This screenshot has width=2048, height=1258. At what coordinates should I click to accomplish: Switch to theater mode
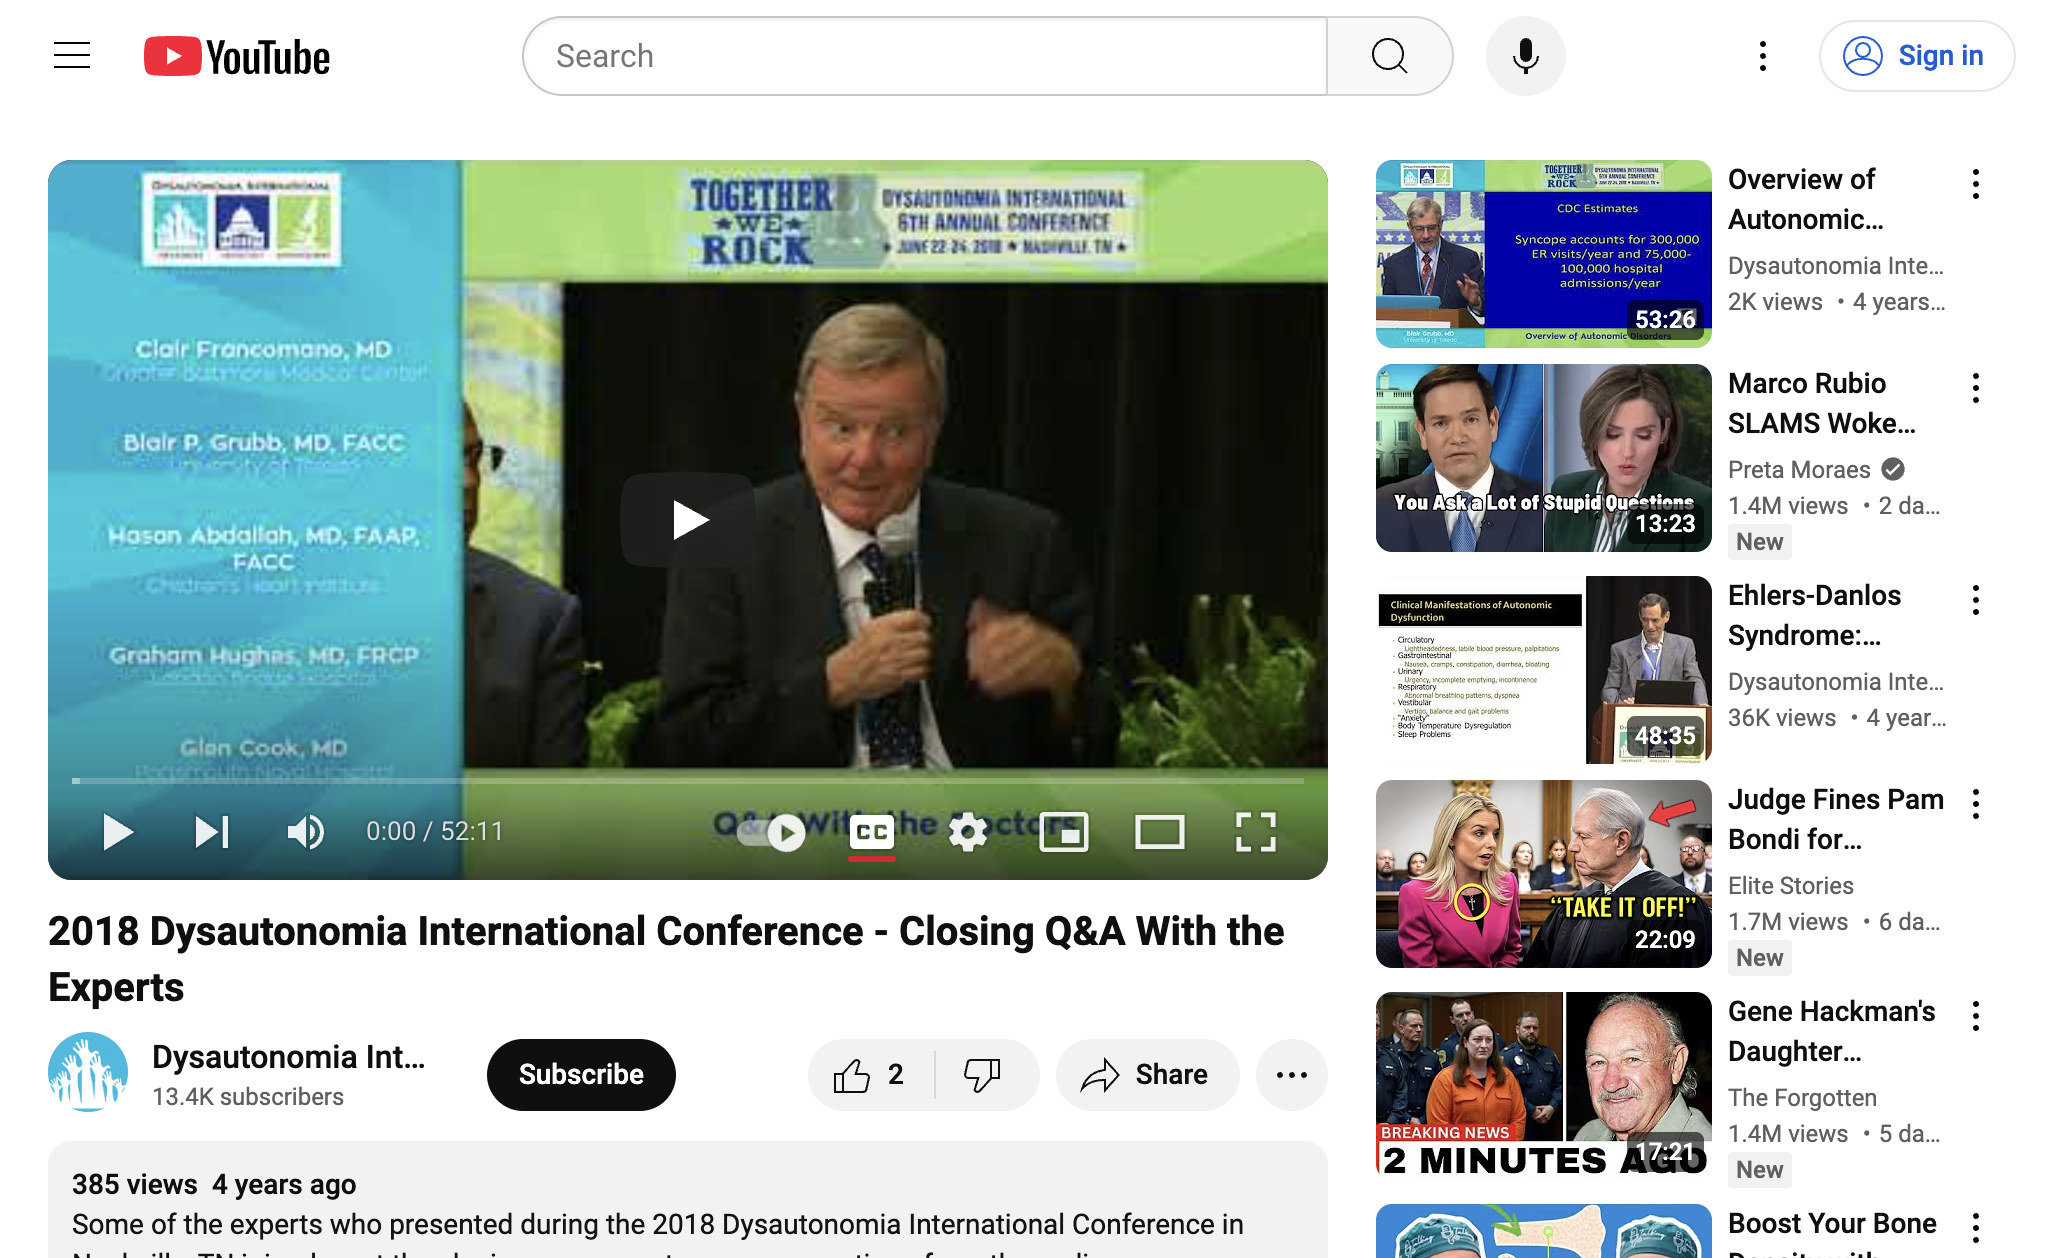click(x=1159, y=831)
